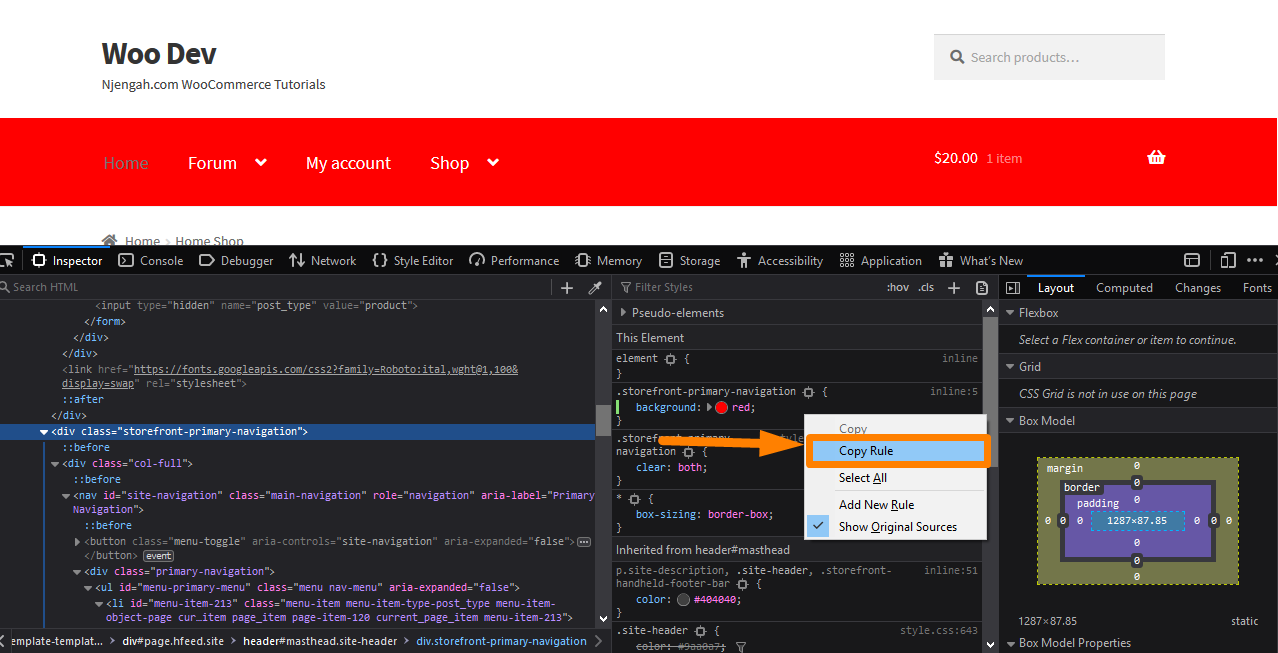Click the Home navigation link
1278x653 pixels.
point(126,163)
